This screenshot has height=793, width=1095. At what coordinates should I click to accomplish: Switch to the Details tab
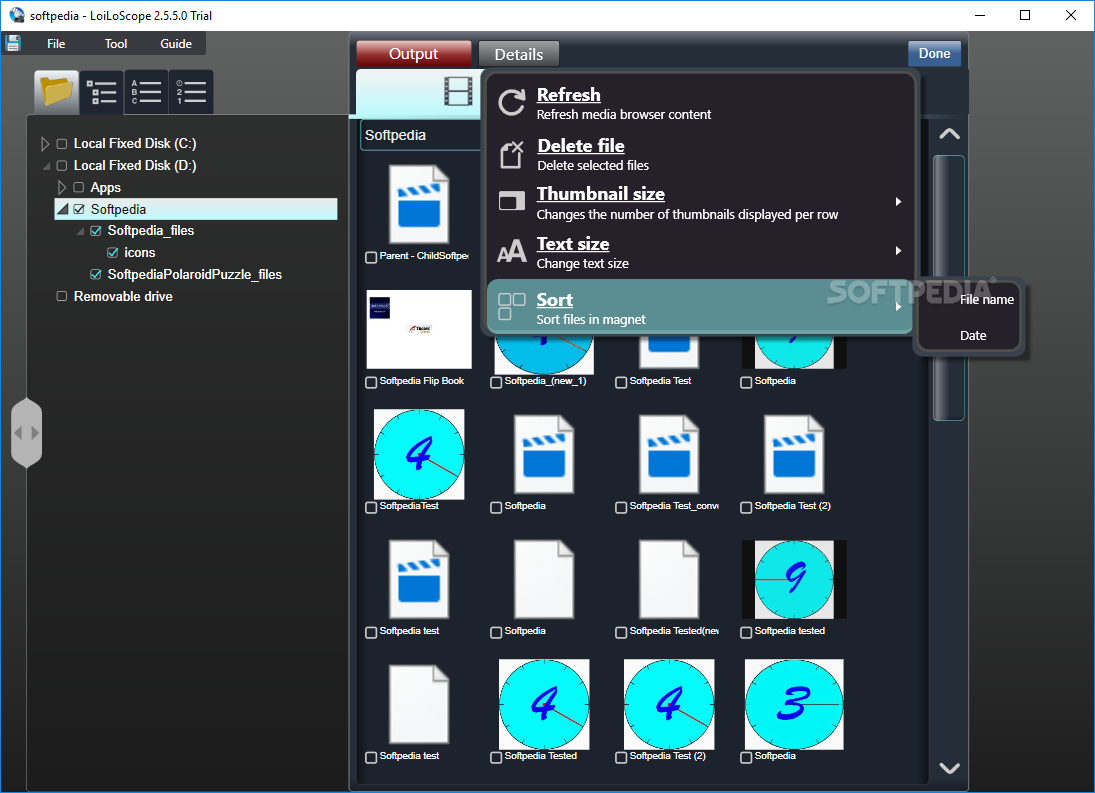pyautogui.click(x=519, y=54)
